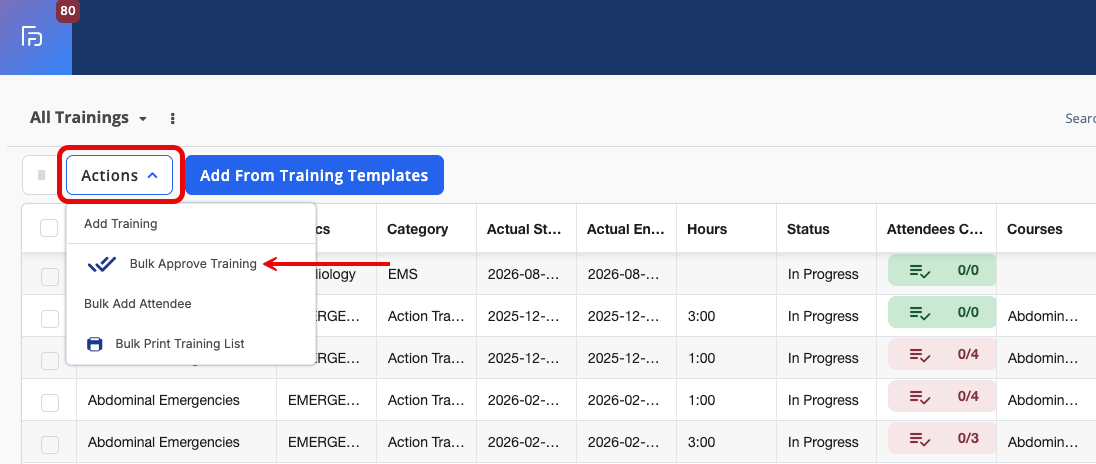Click the 2026-08 actual start date cell

pyautogui.click(x=524, y=275)
